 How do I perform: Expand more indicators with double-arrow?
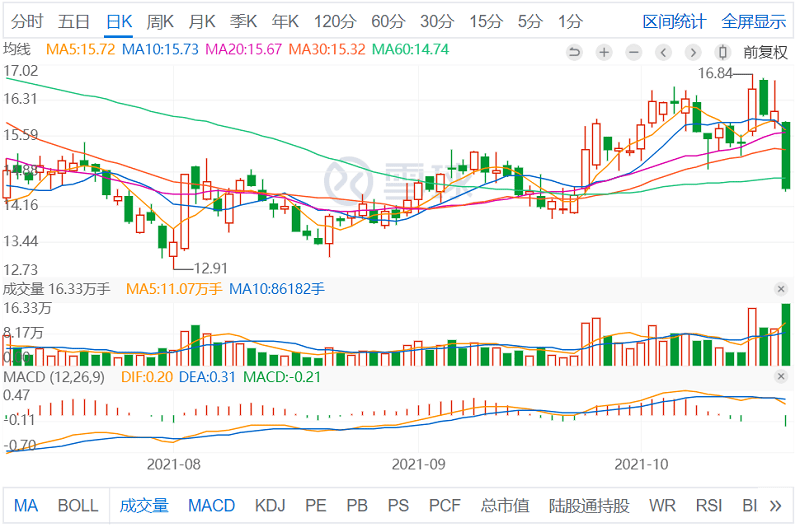776,506
